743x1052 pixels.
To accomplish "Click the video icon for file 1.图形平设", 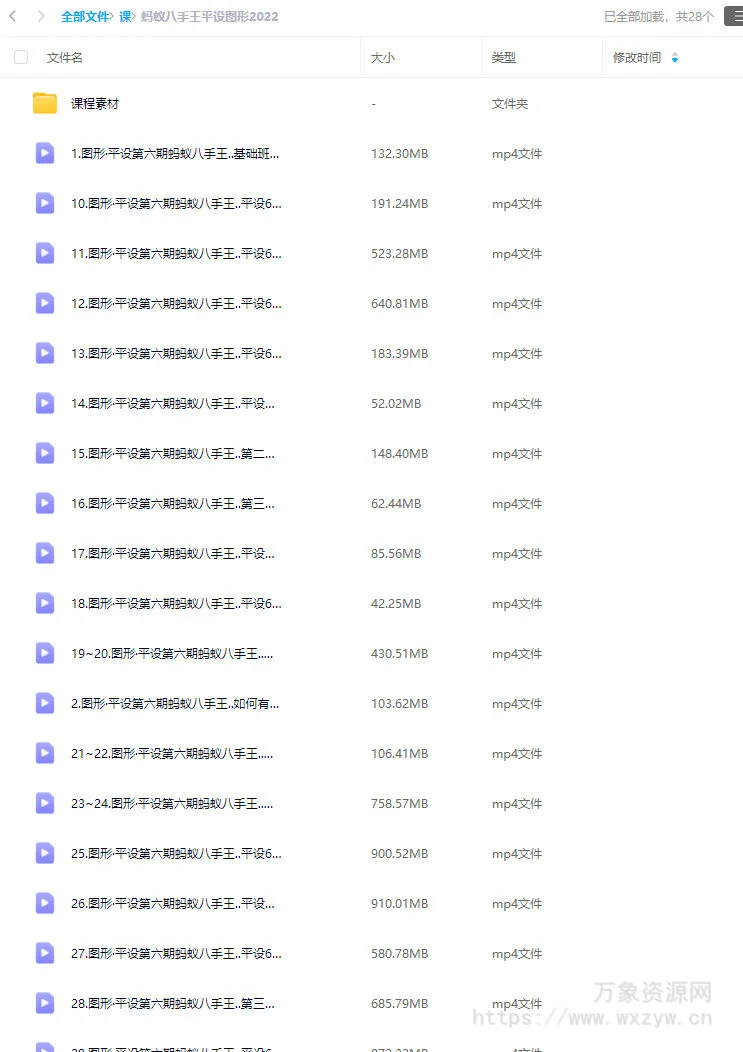I will tap(45, 153).
